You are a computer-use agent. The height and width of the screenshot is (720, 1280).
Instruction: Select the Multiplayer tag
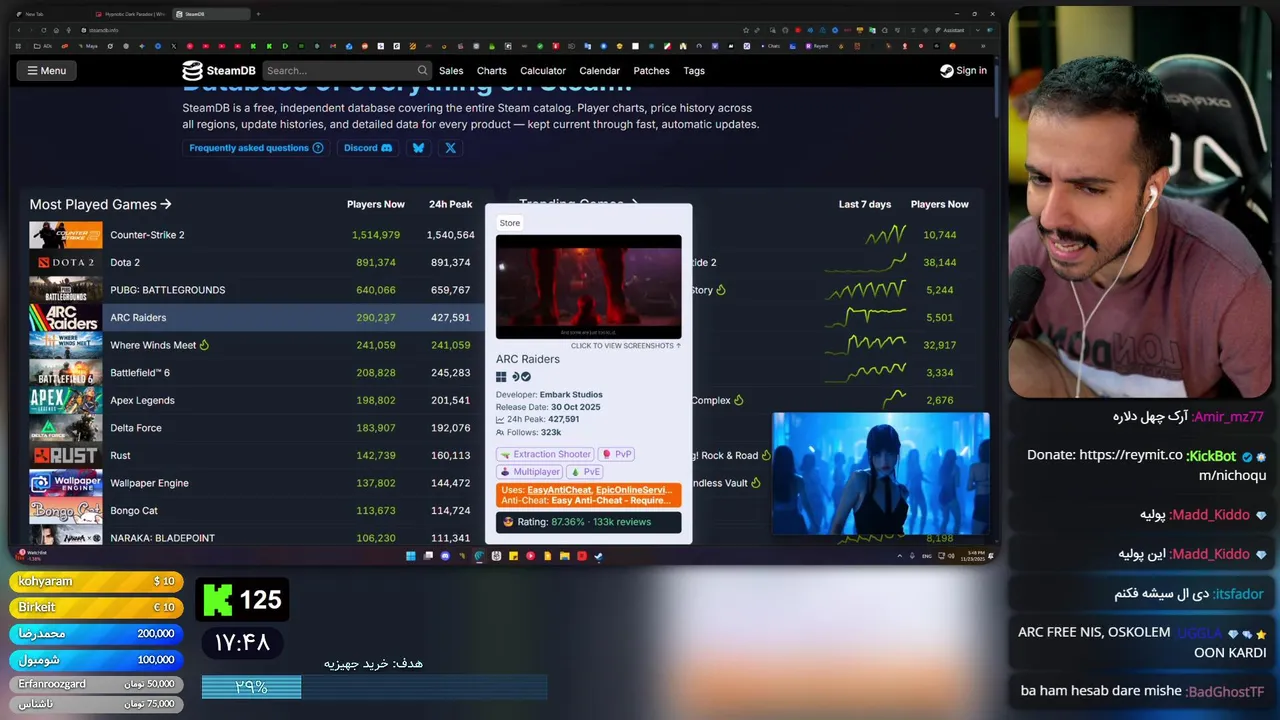(x=530, y=472)
